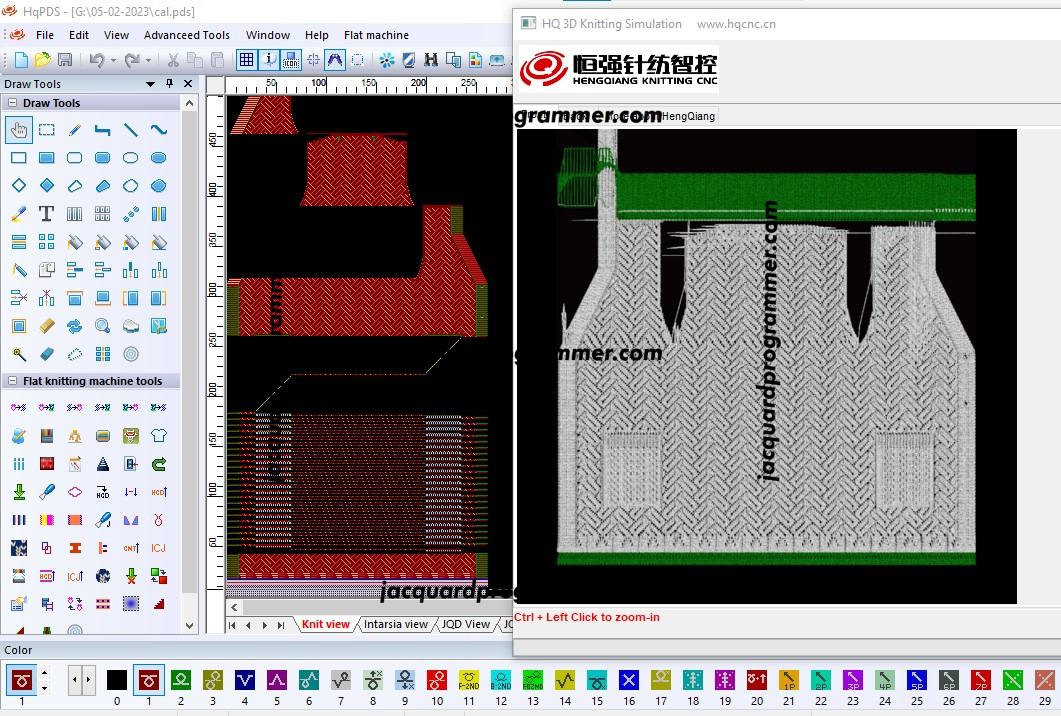Collapse the Draw Tools section
Image resolution: width=1061 pixels, height=716 pixels.
click(12, 103)
